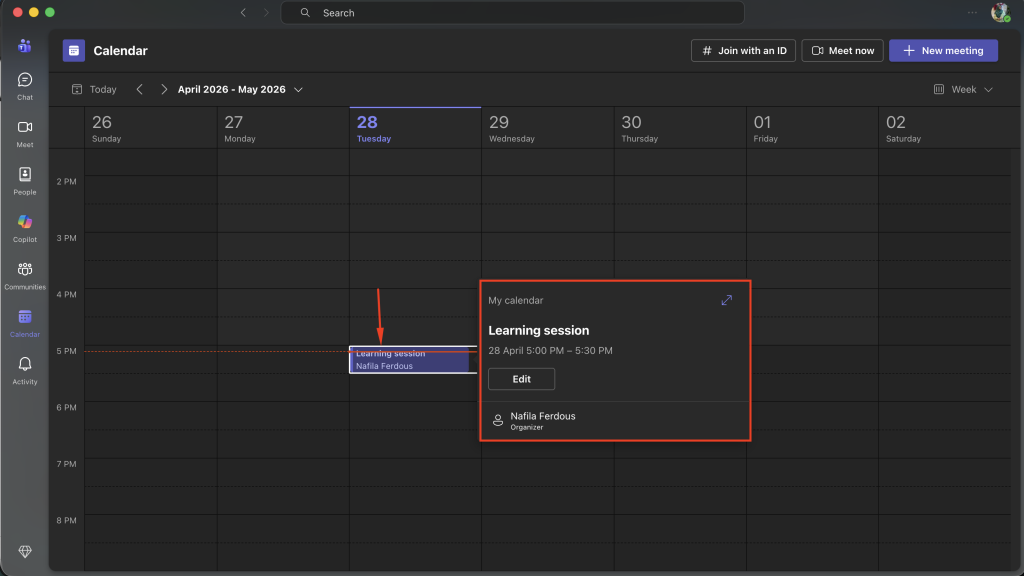Jump to Today in calendar
The height and width of the screenshot is (576, 1024).
[x=94, y=89]
